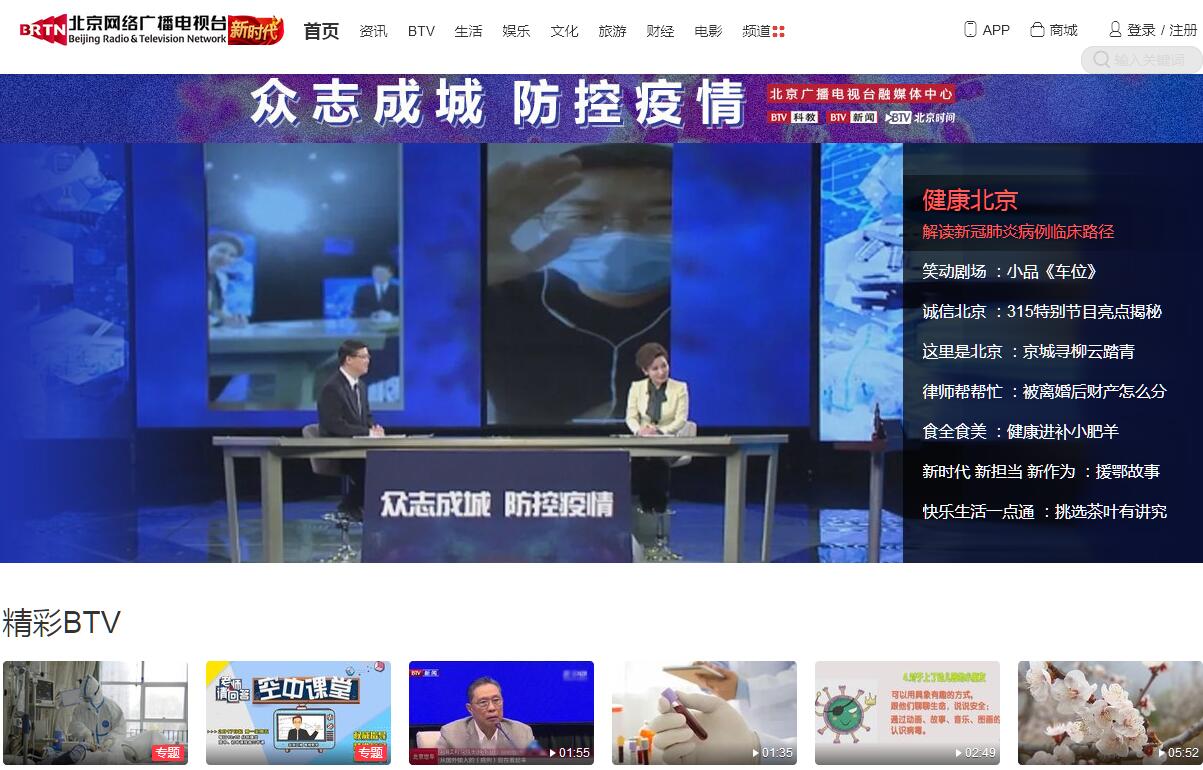Expand the 频道 channel menu
This screenshot has height=770, width=1203.
[x=756, y=31]
